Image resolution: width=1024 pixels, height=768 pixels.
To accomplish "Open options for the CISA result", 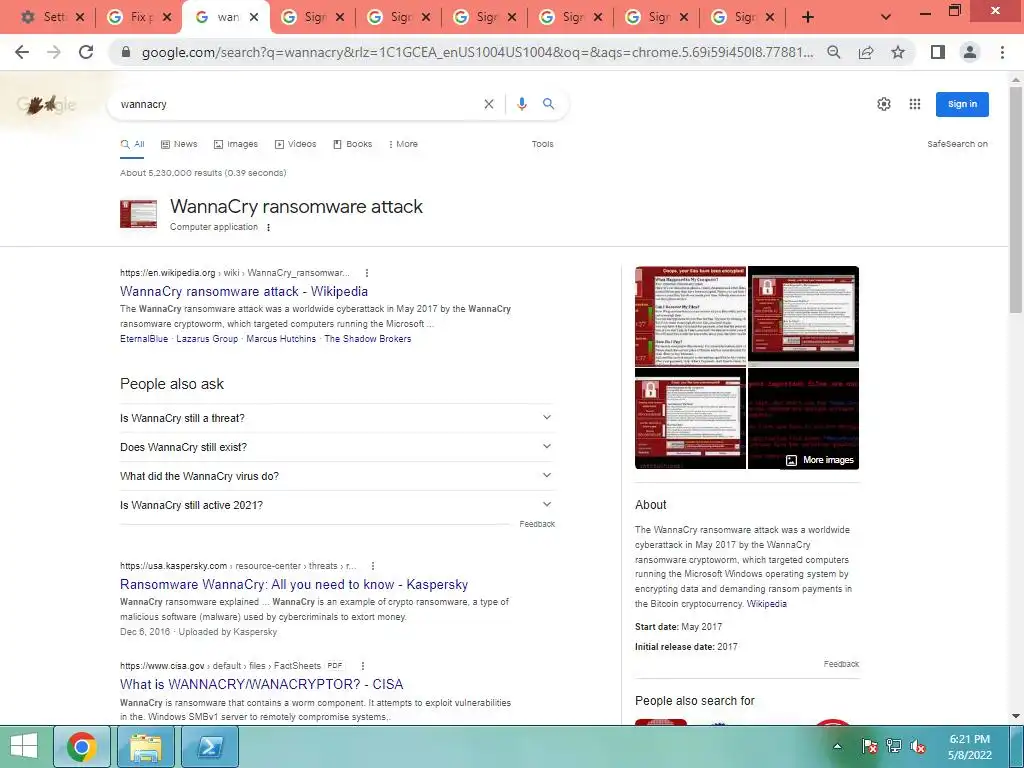I will pyautogui.click(x=363, y=666).
